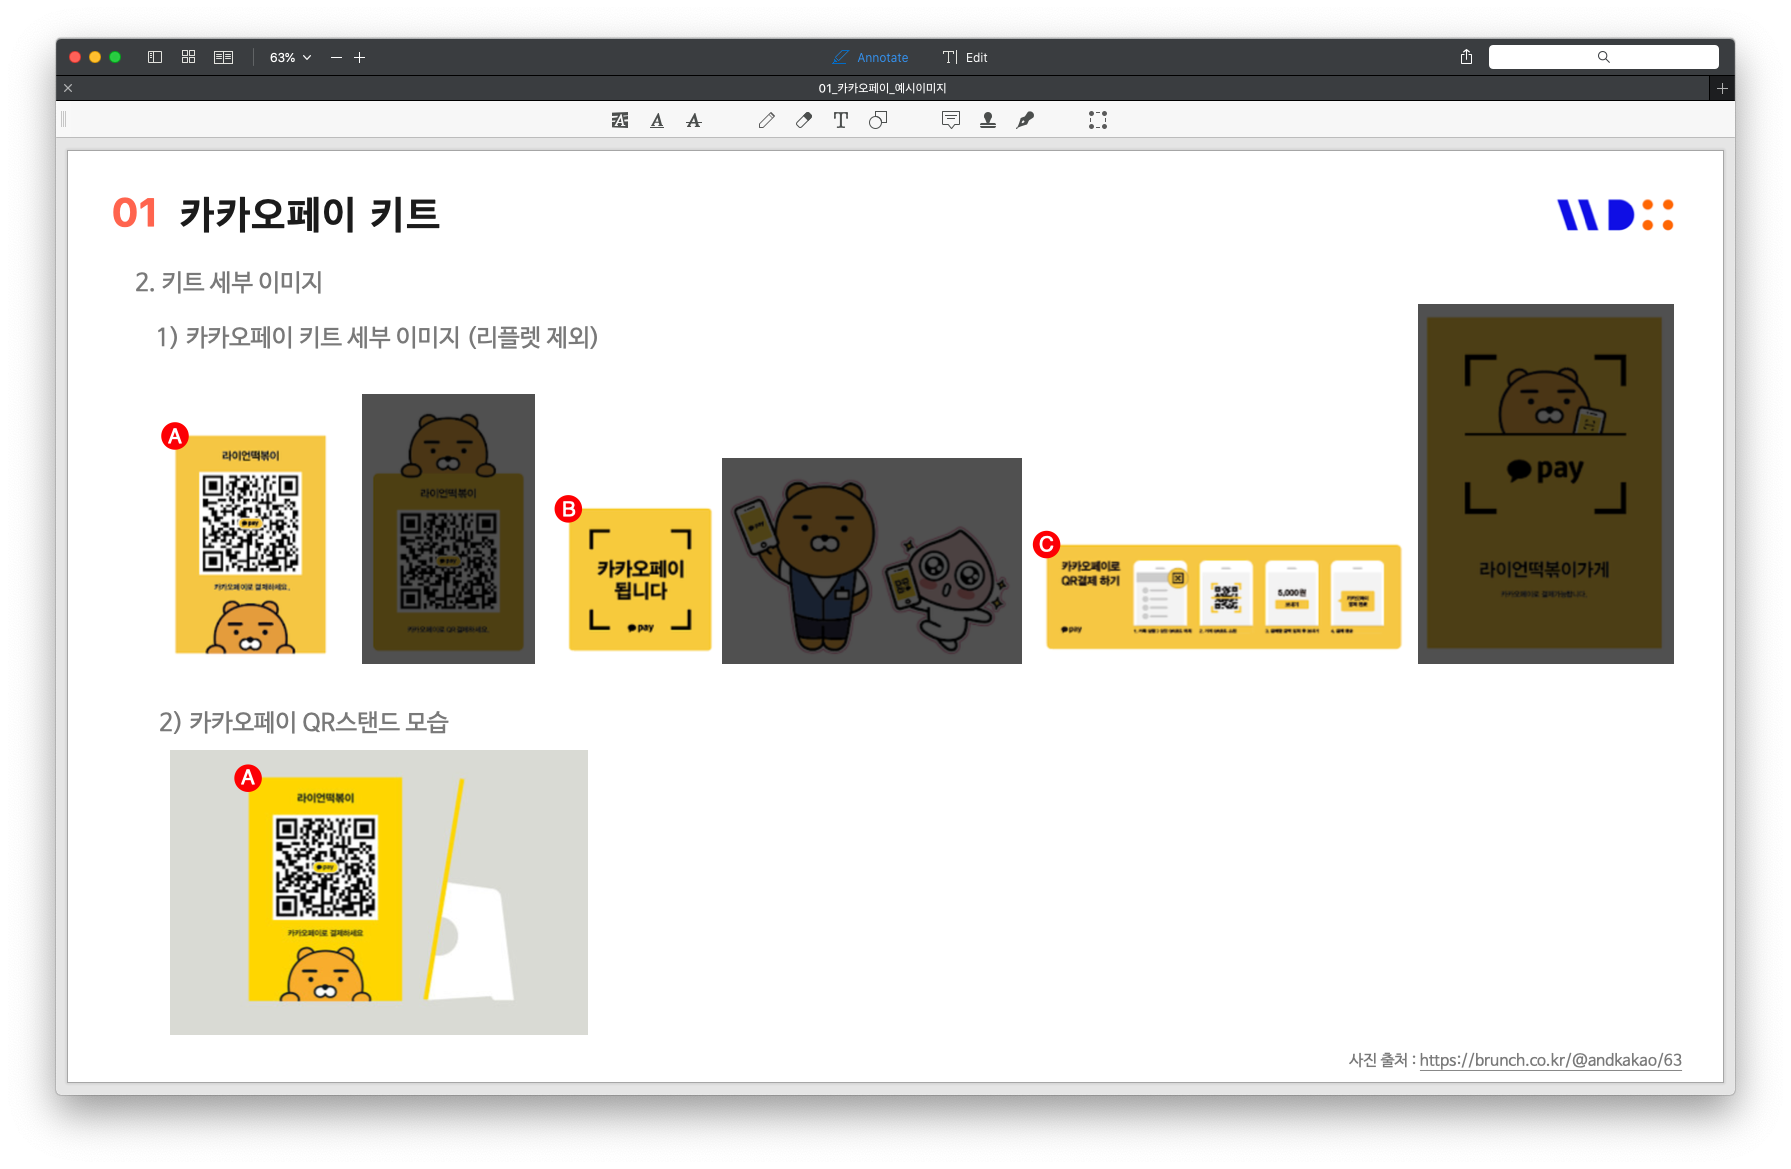Add a new tab with plus button
This screenshot has width=1791, height=1169.
click(1722, 88)
